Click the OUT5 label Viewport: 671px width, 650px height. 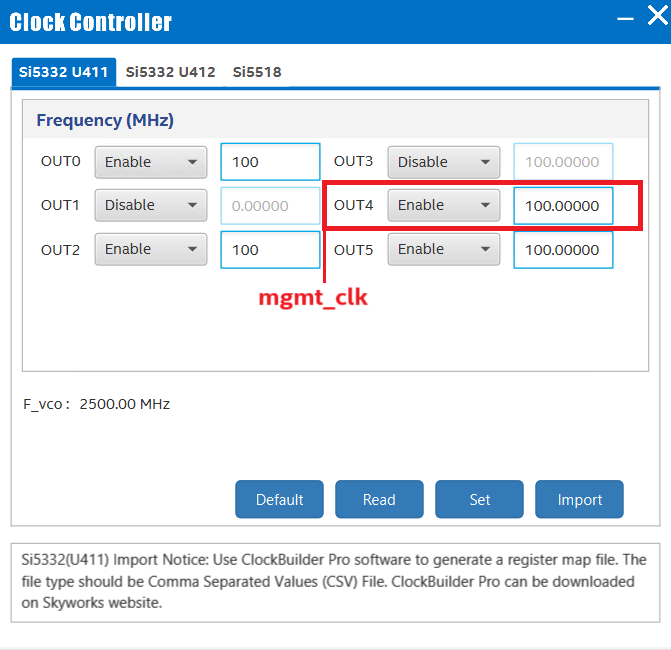pyautogui.click(x=353, y=250)
